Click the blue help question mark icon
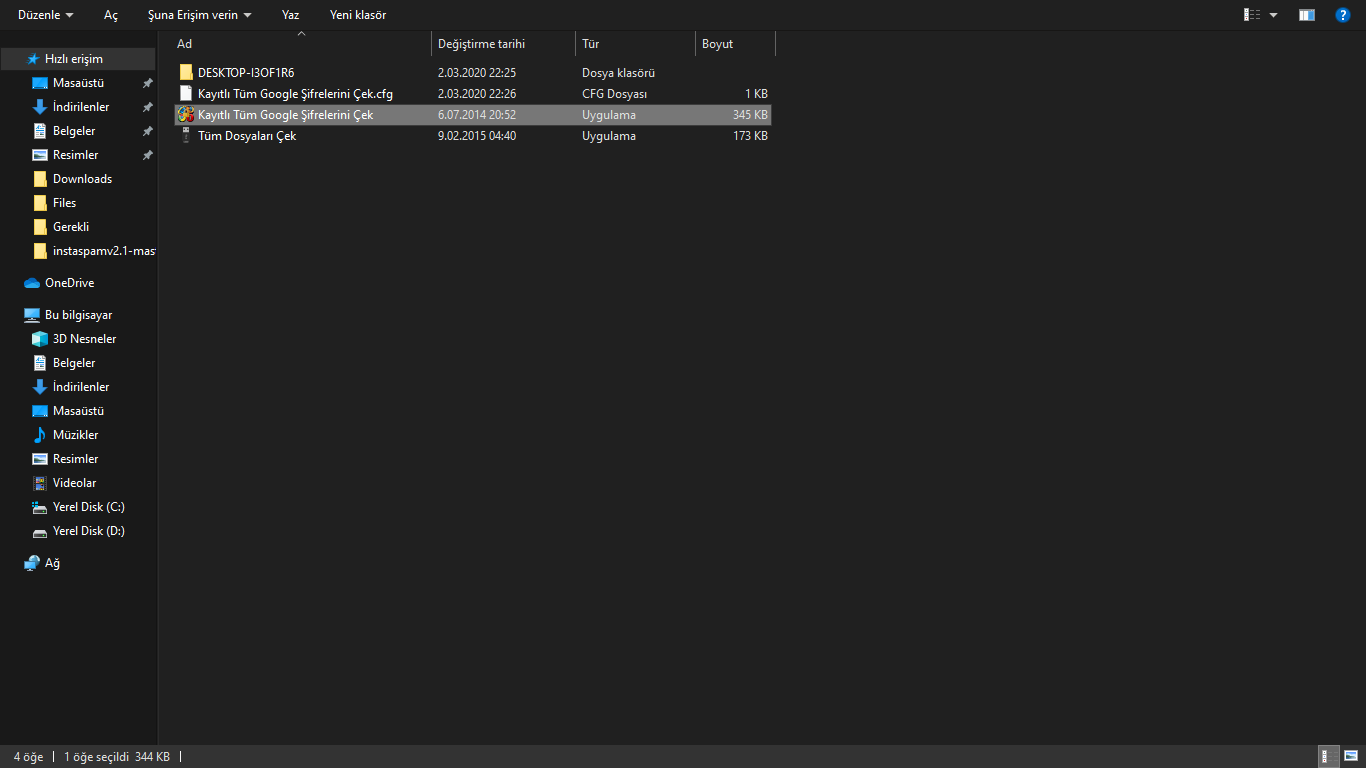 click(x=1343, y=15)
